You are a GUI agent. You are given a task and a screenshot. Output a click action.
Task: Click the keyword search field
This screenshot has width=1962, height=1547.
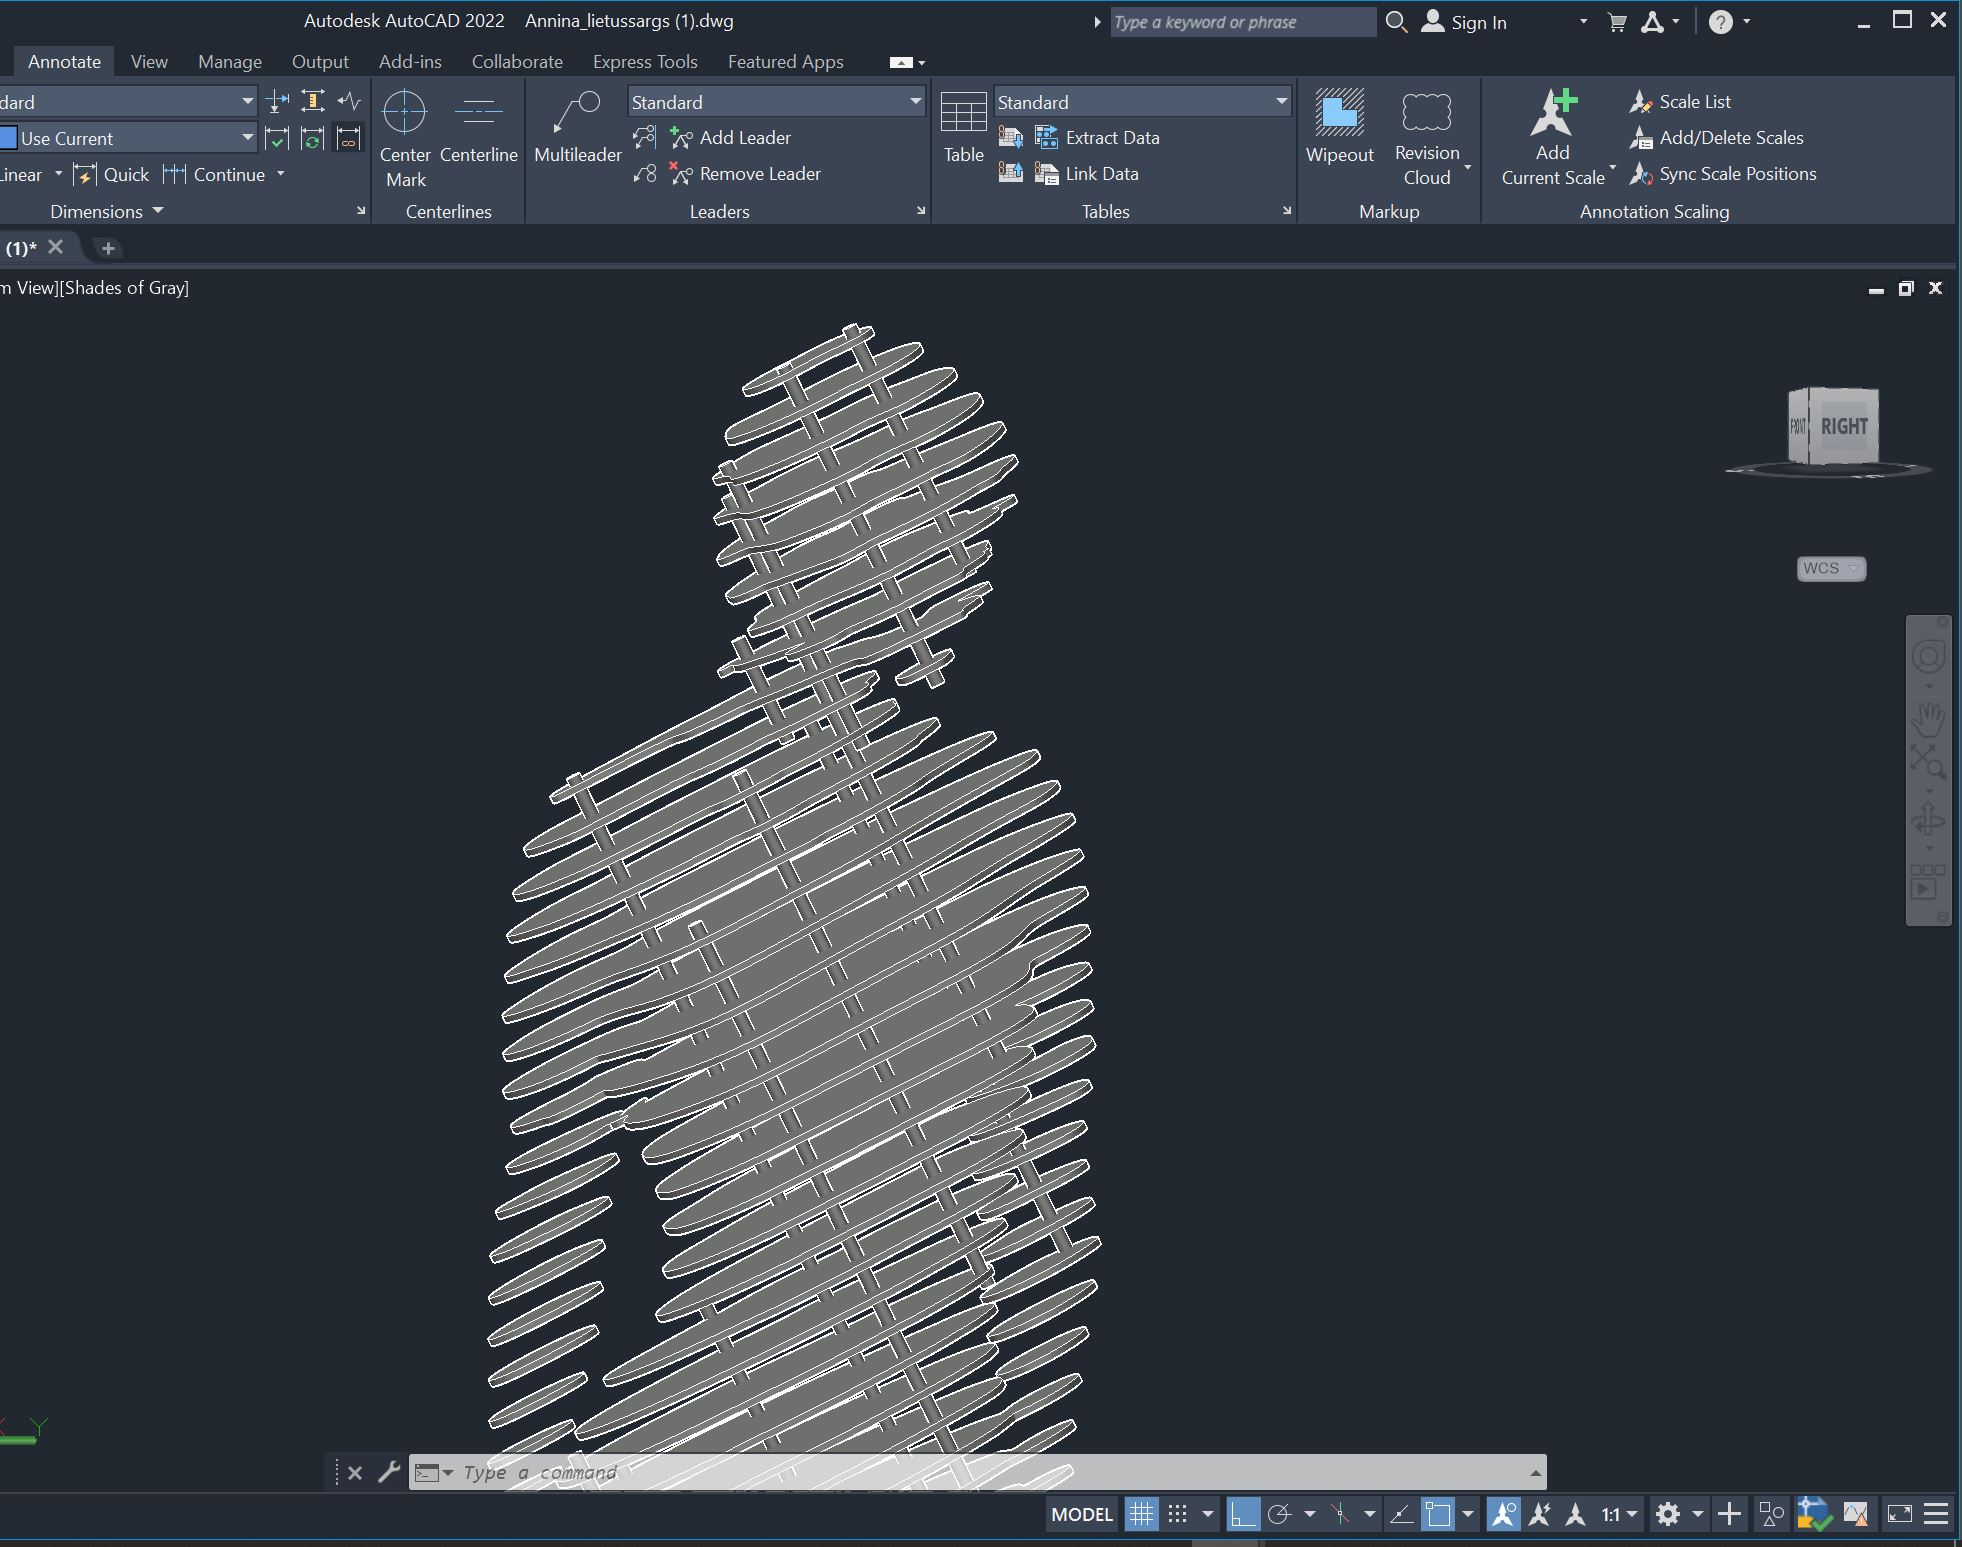click(x=1243, y=22)
